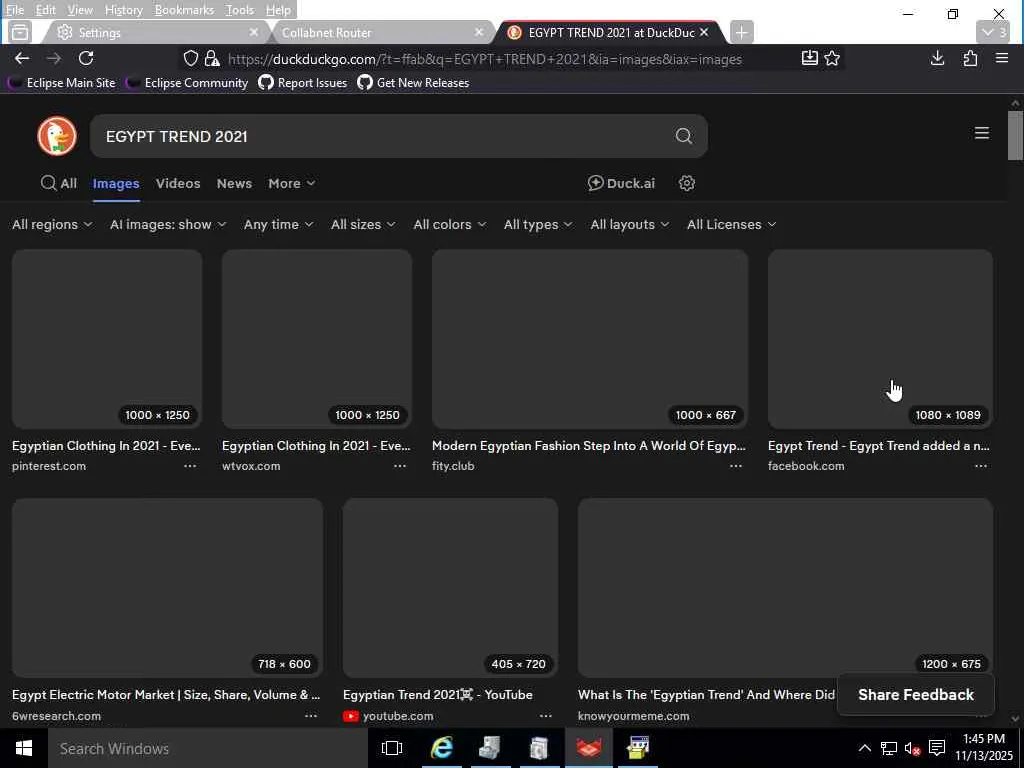Open the Windows Start menu

click(24, 748)
